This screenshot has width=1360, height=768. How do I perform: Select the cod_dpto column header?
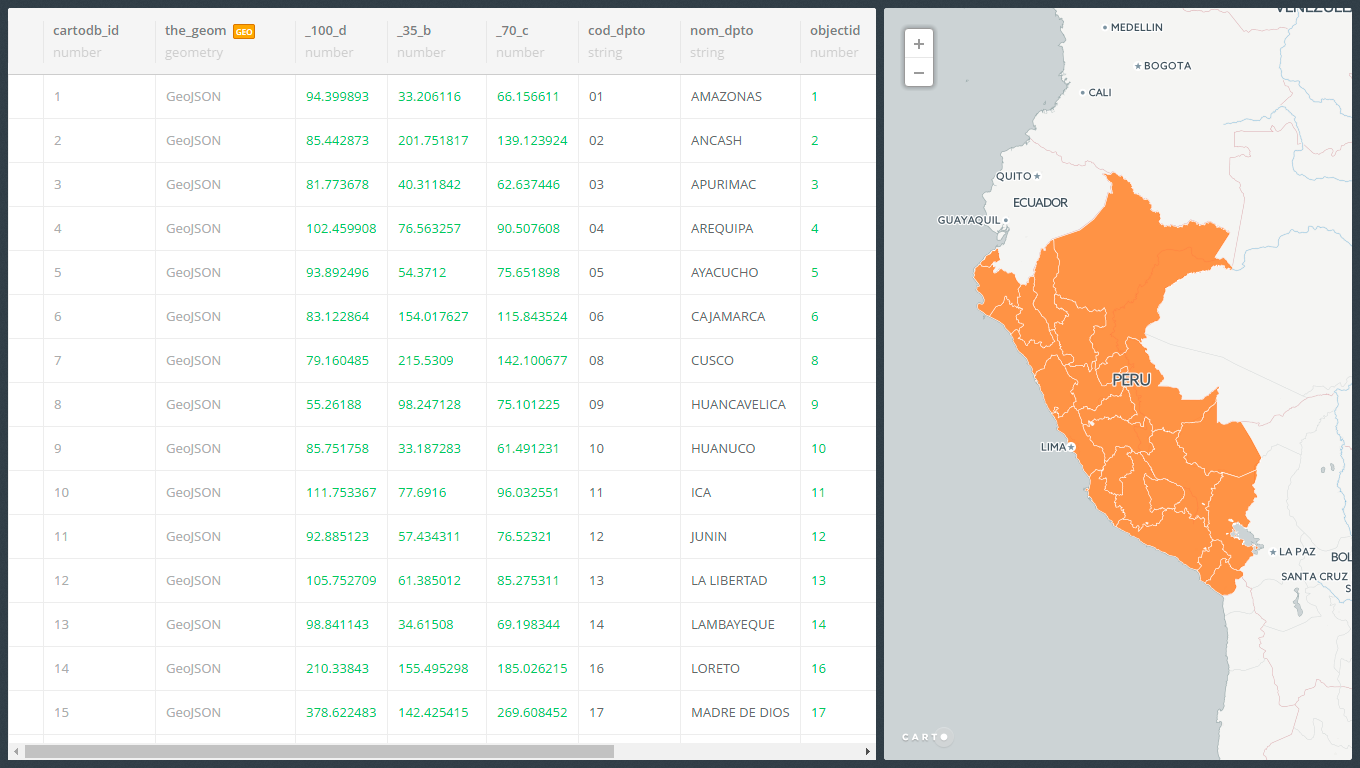[617, 30]
